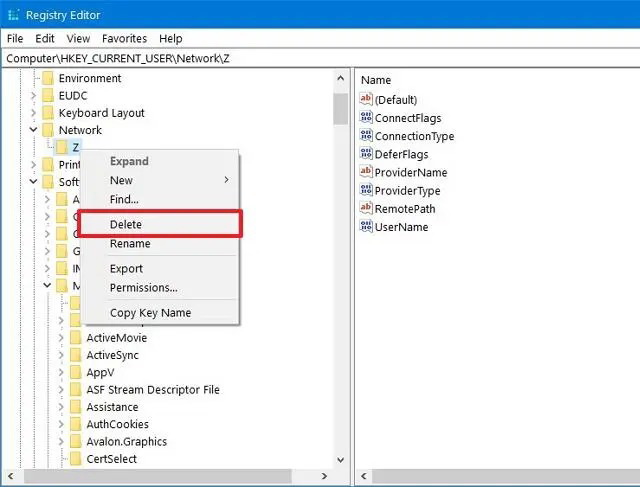Select the UserName value name
This screenshot has width=640, height=487.
(402, 227)
